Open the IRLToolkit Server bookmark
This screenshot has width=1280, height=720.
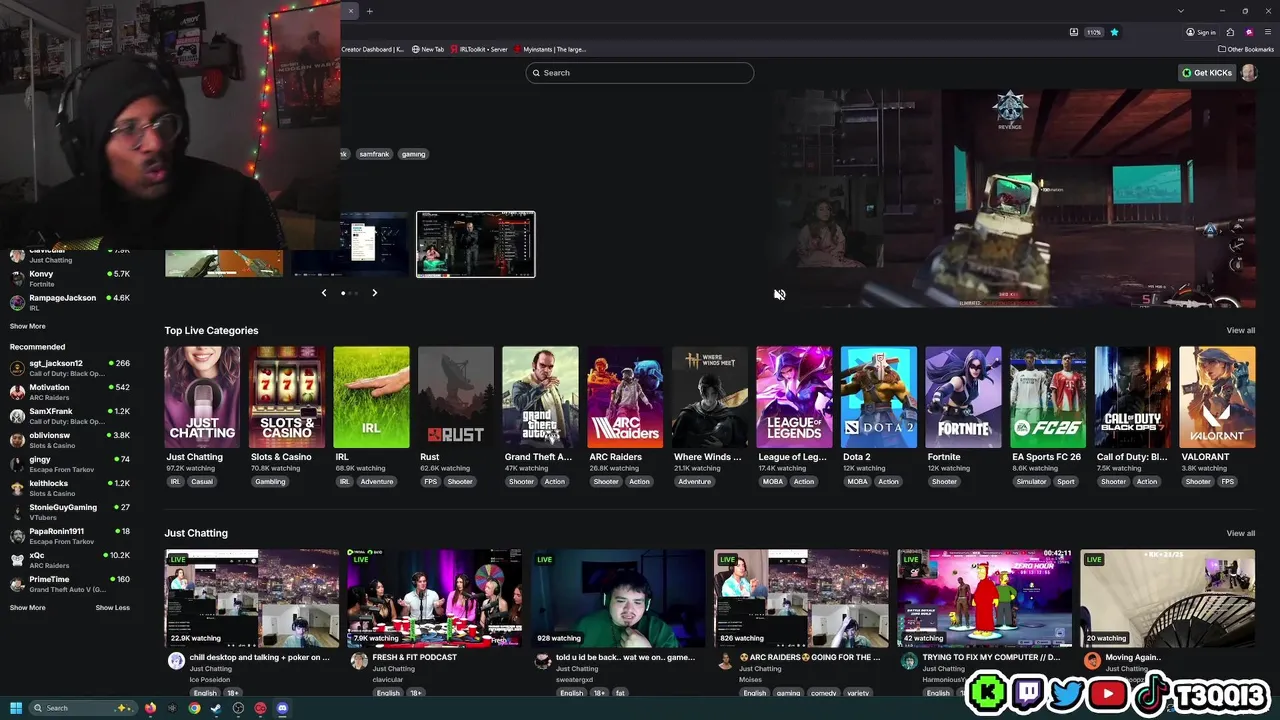click(x=479, y=49)
